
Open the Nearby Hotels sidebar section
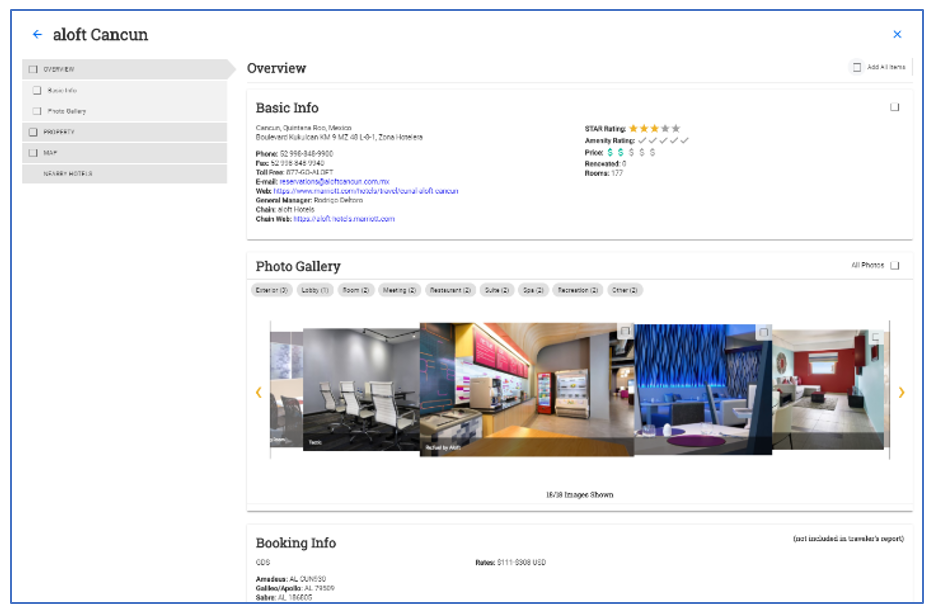coord(68,174)
